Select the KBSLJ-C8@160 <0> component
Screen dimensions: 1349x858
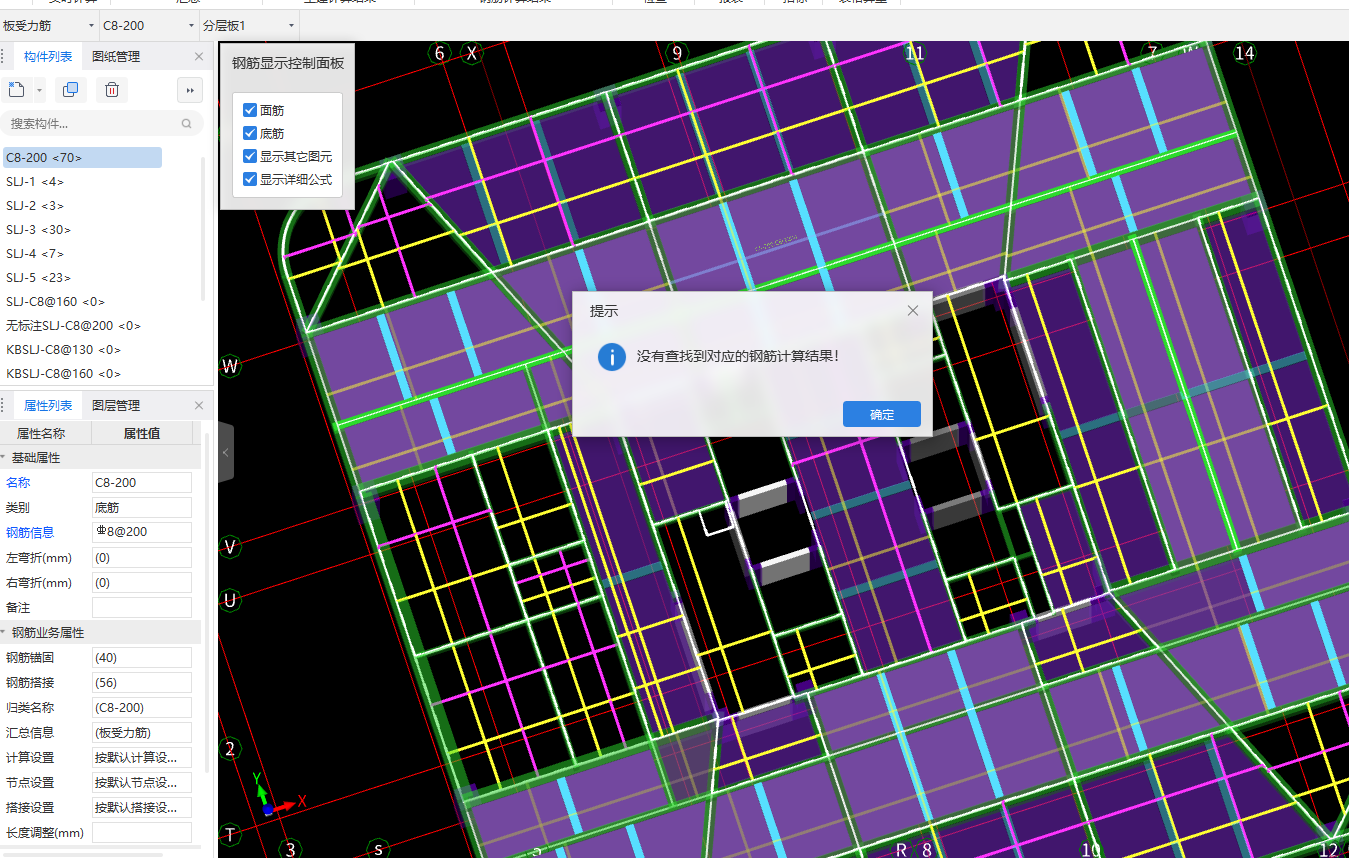pyautogui.click(x=63, y=373)
